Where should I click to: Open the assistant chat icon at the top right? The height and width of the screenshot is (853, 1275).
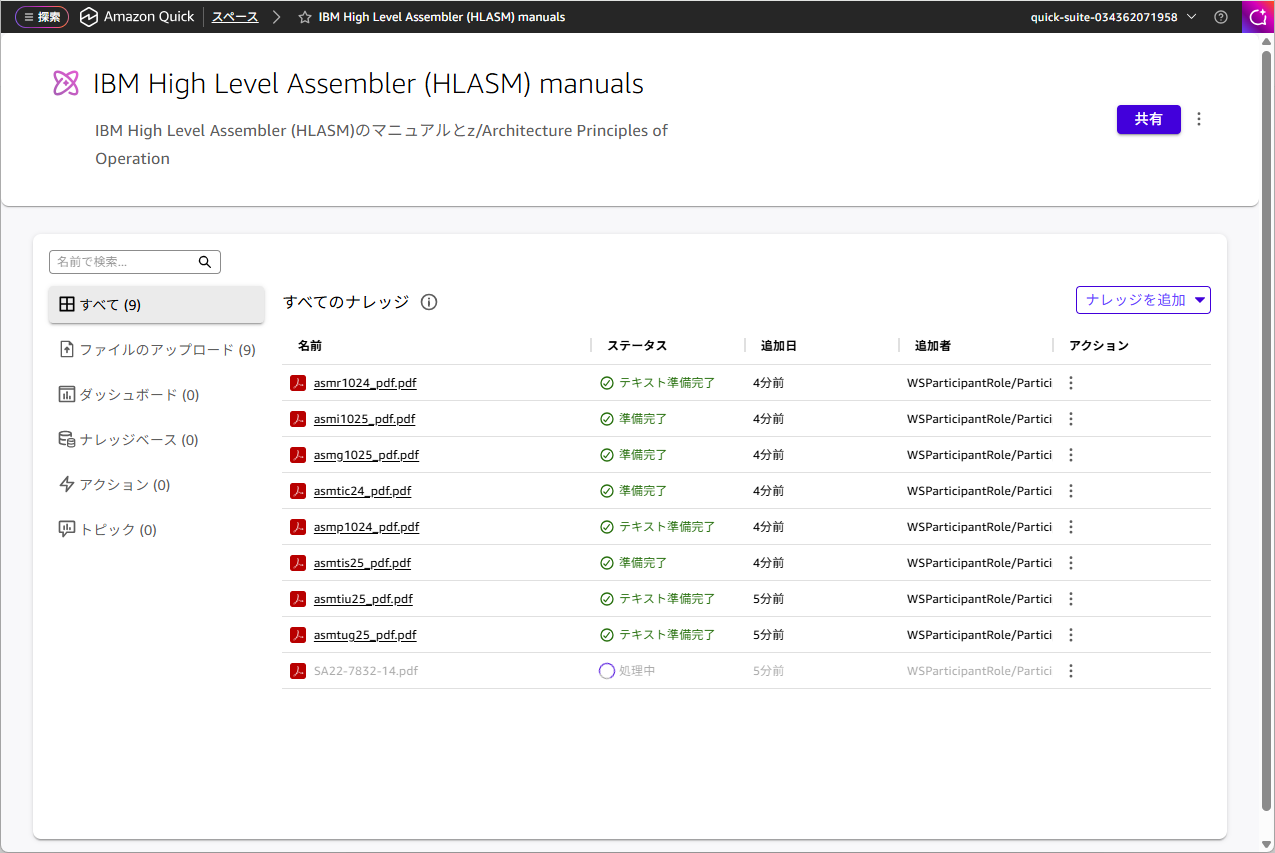point(1258,17)
